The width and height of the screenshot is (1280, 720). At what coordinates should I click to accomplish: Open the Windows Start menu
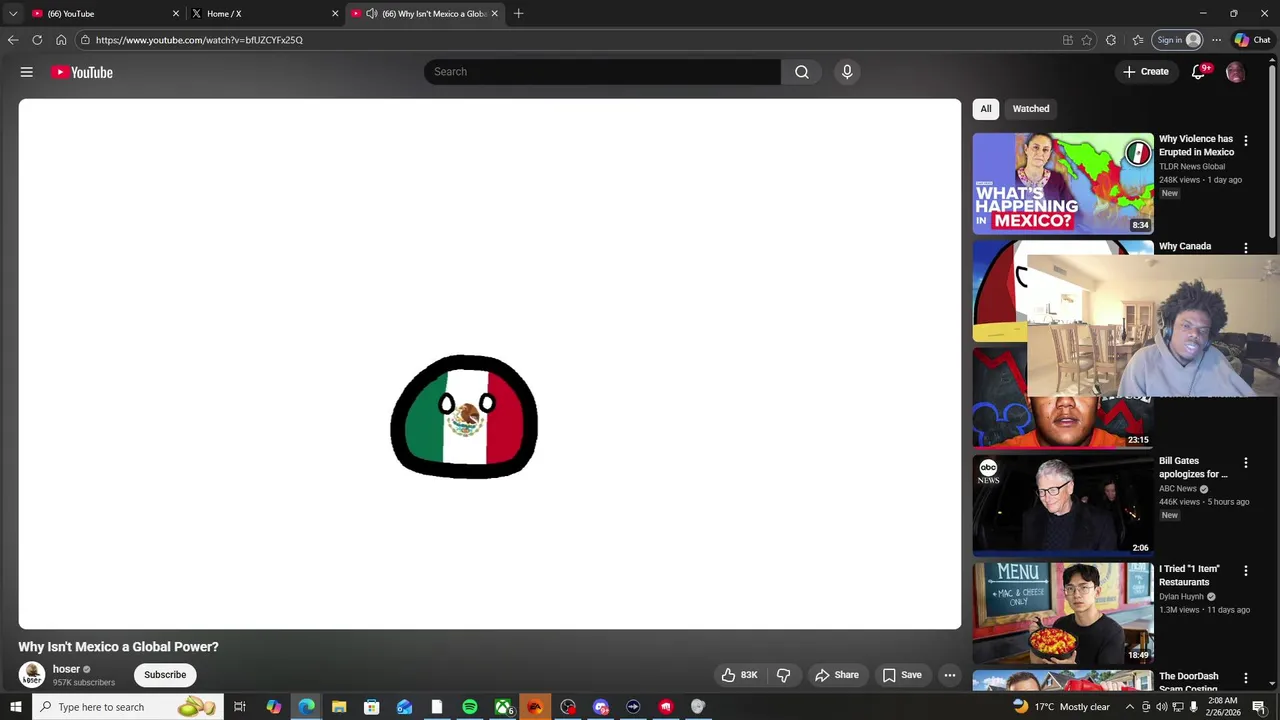tap(15, 707)
